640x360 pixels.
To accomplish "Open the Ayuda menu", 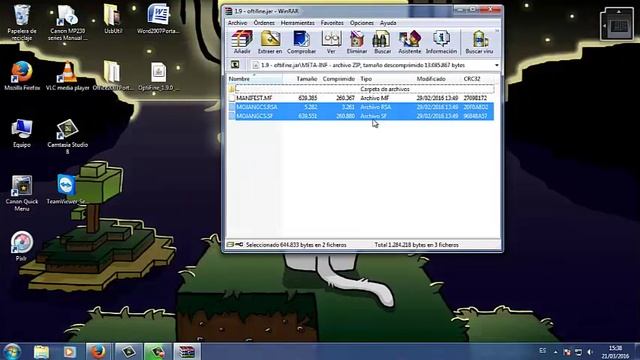I will 388,23.
